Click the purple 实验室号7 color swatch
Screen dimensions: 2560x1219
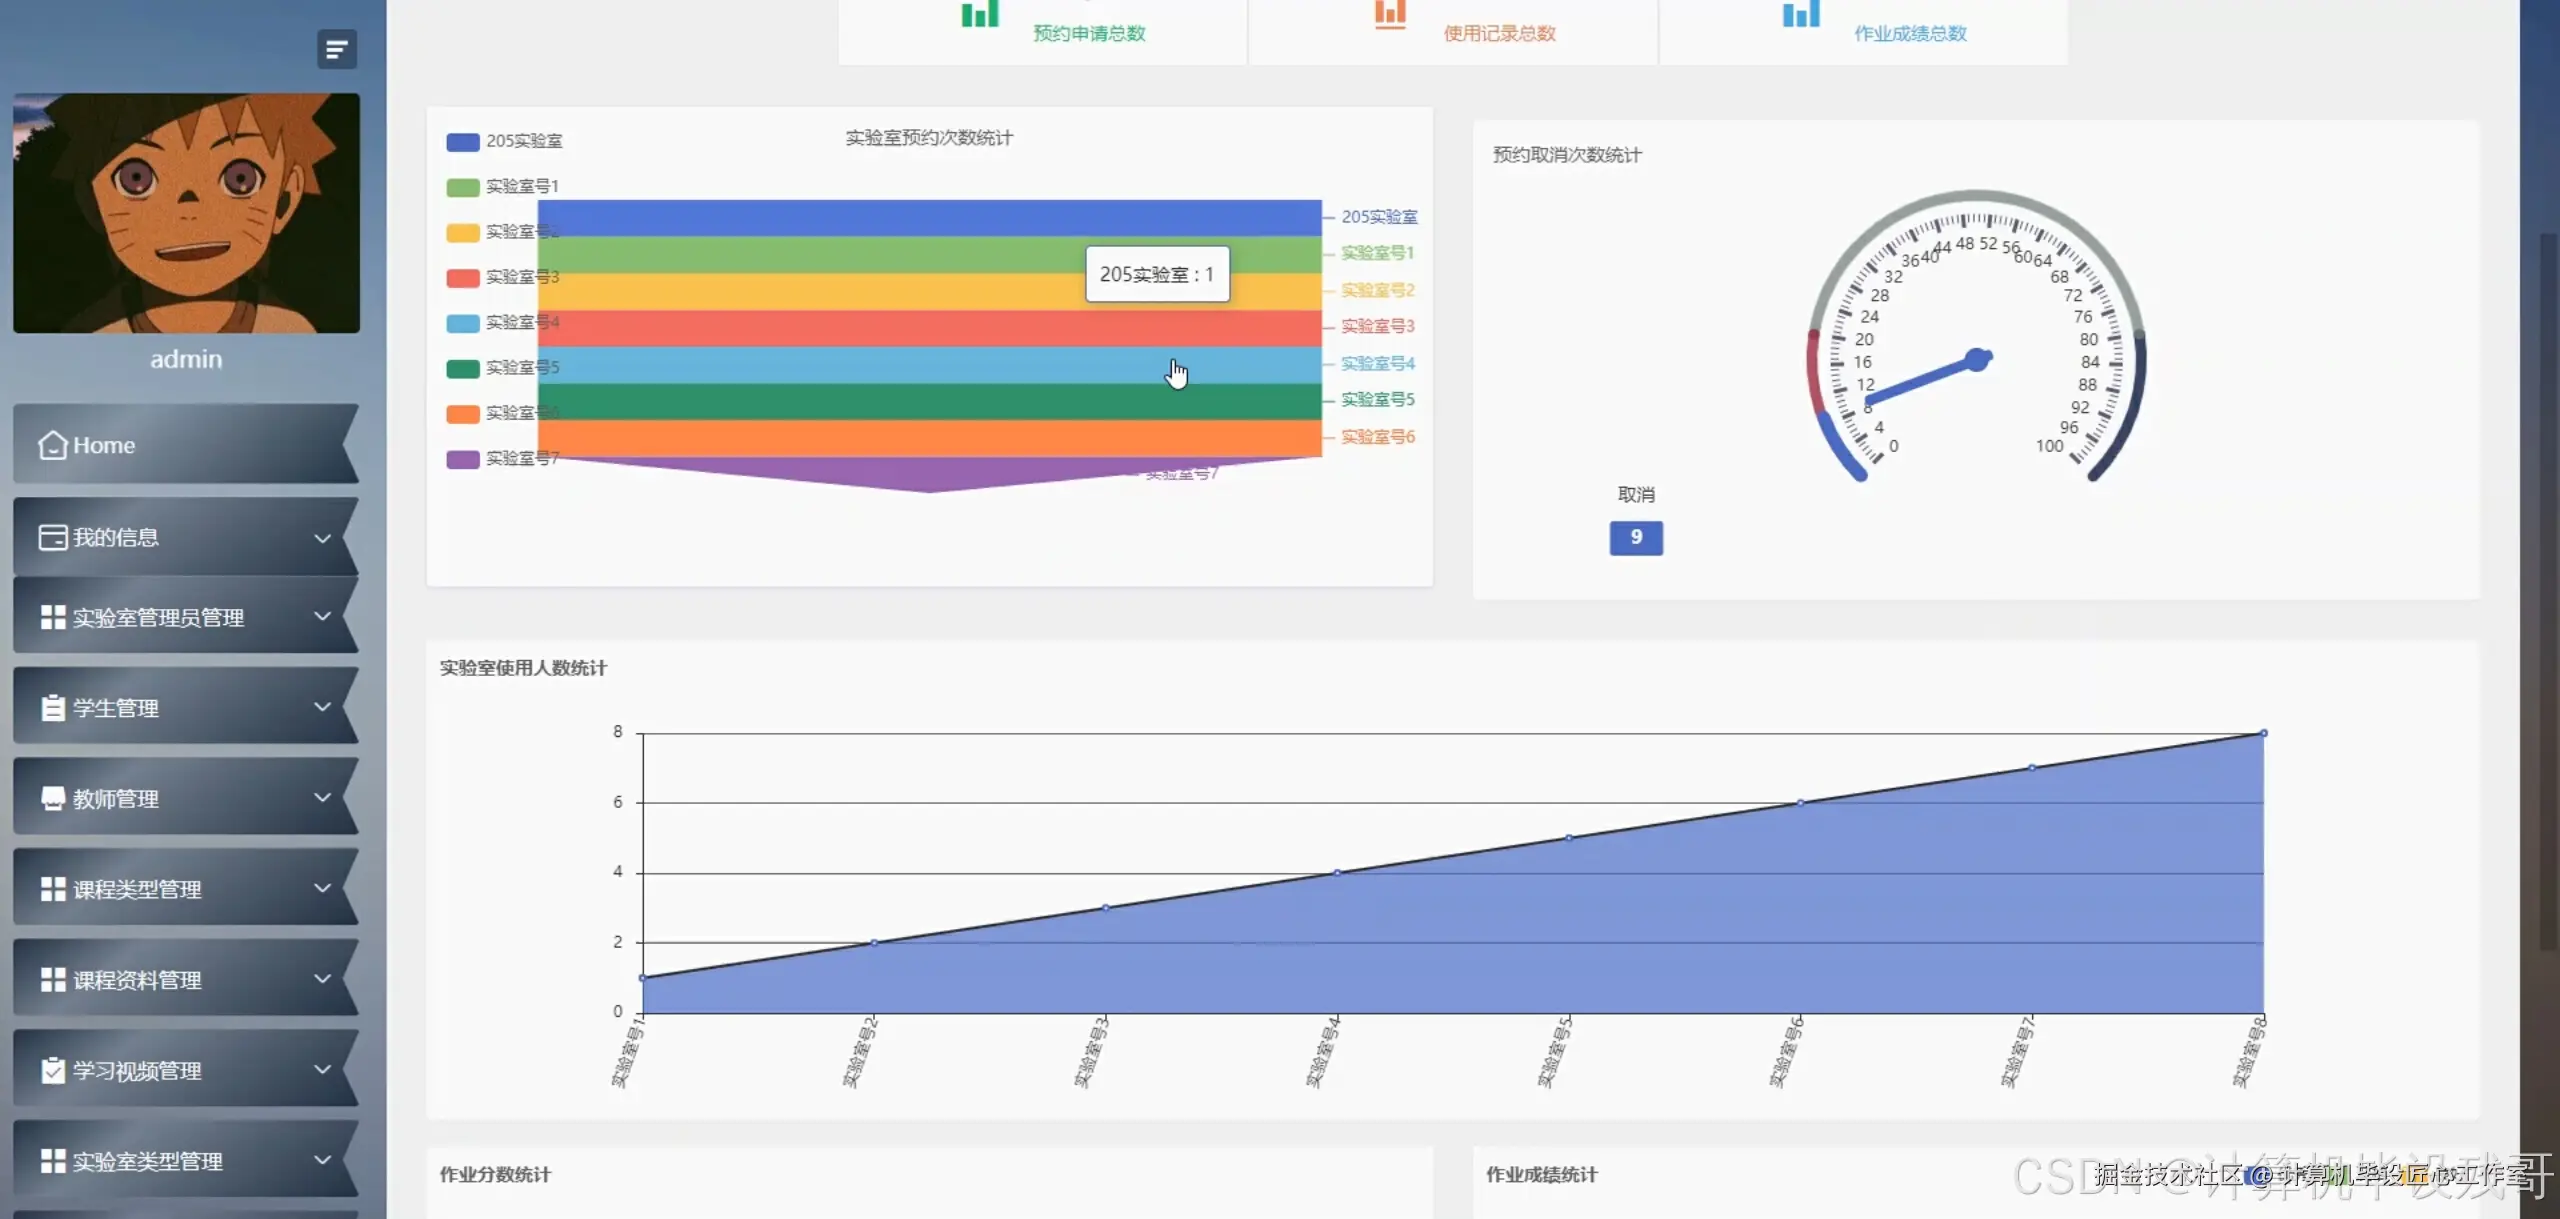[x=462, y=459]
